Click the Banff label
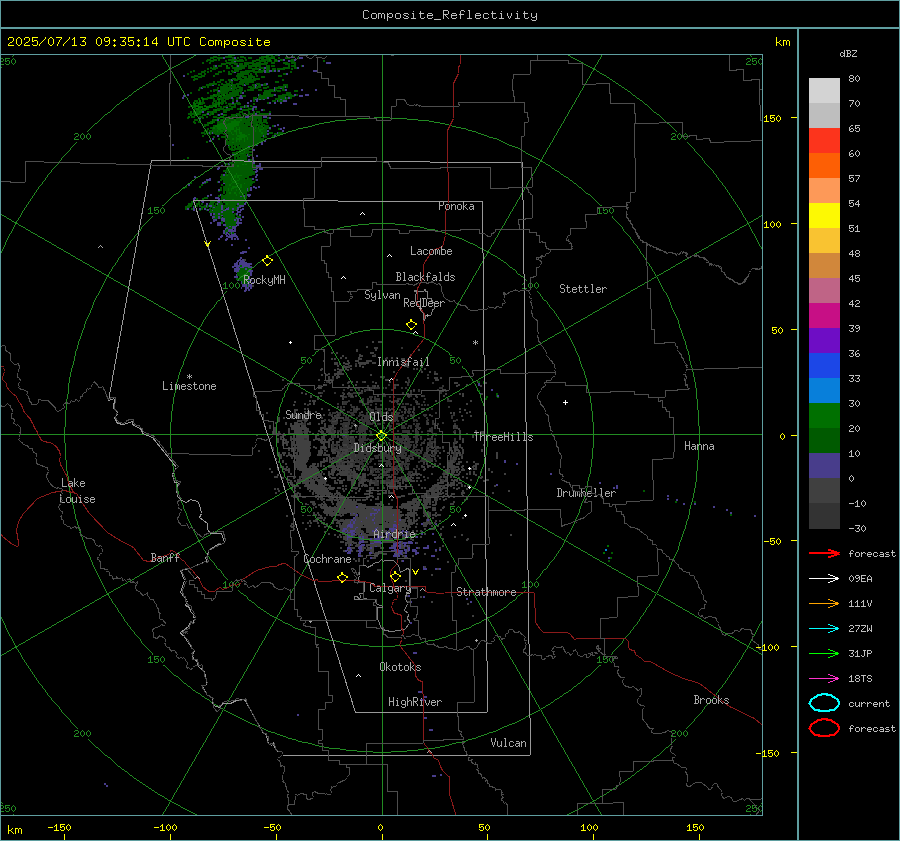 click(x=165, y=557)
